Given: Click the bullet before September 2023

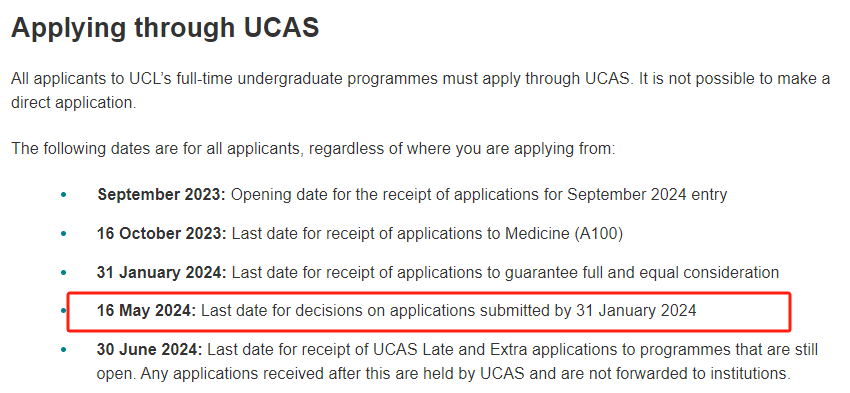Looking at the screenshot, I should pos(64,195).
